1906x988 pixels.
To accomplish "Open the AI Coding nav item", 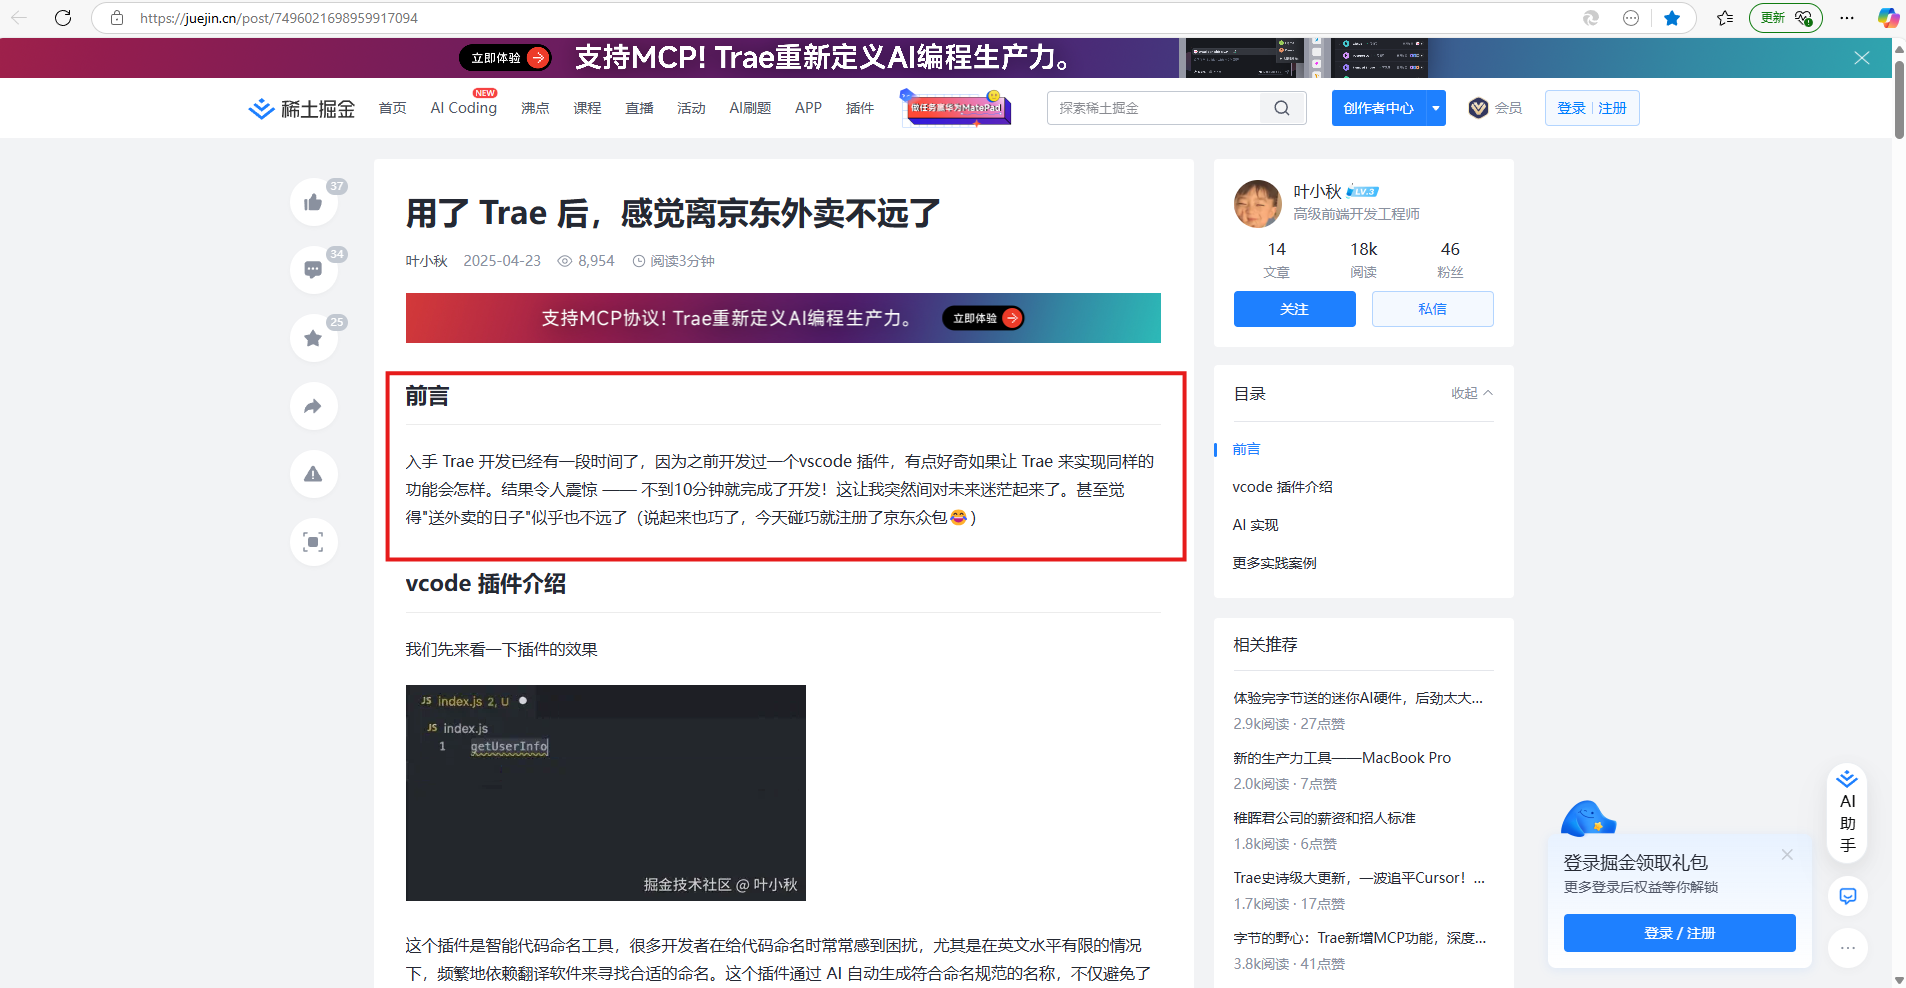I will coord(463,108).
